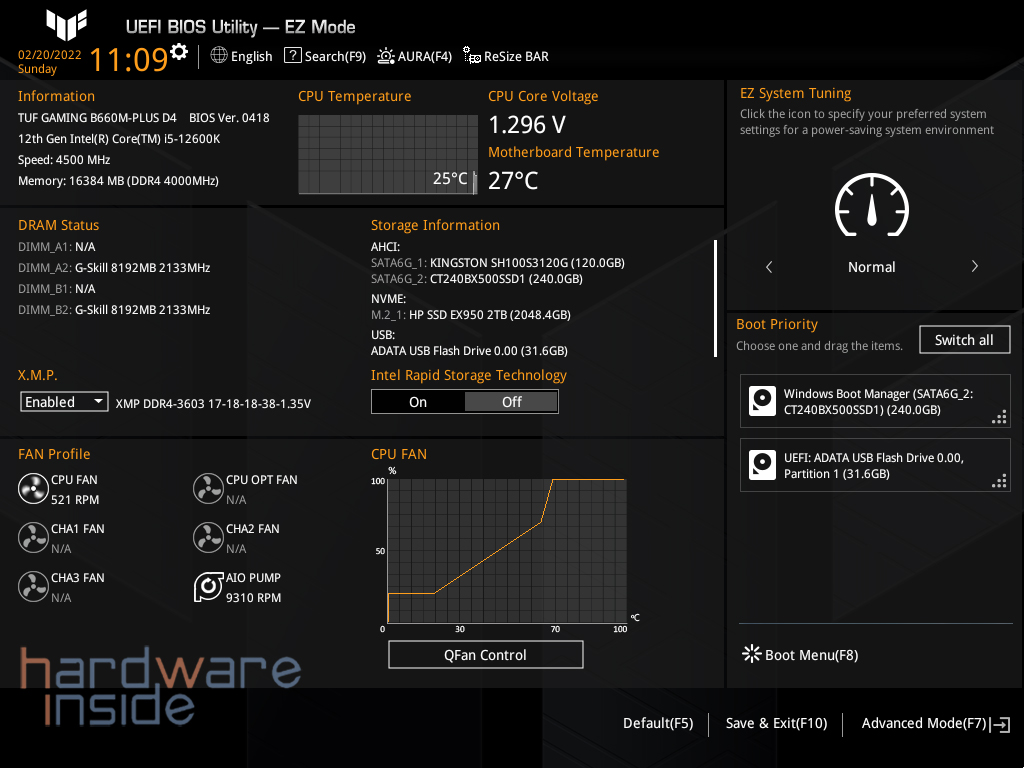
Task: Open AURA(F4) lighting icon
Action: click(x=386, y=56)
